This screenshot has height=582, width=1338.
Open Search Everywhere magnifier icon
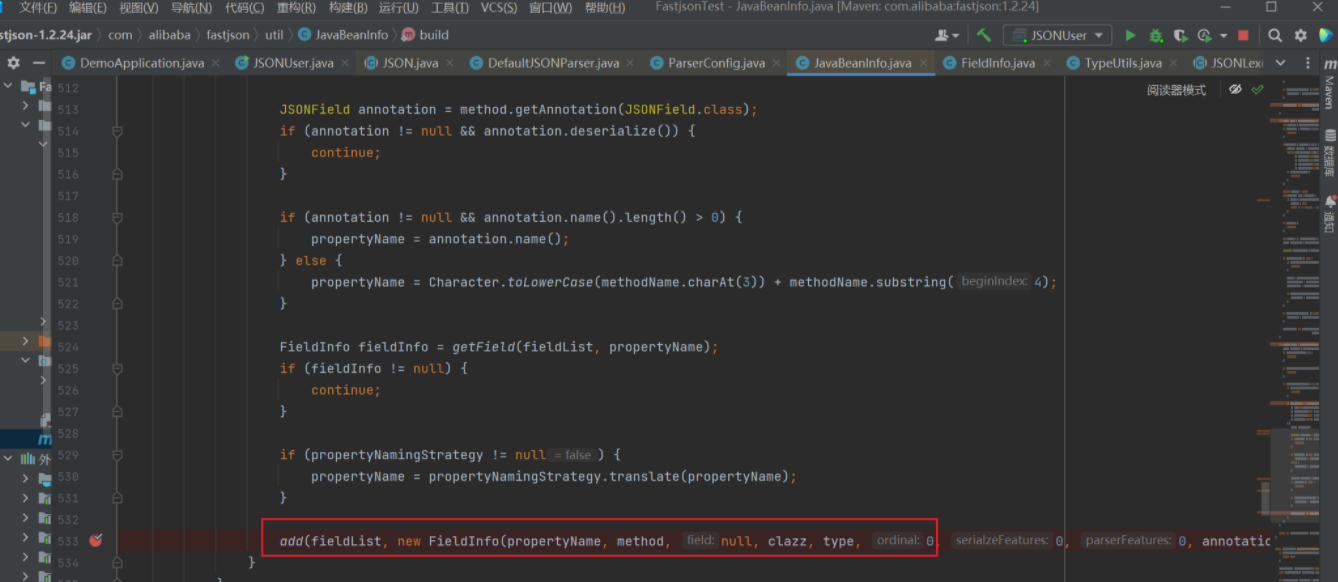tap(1275, 35)
